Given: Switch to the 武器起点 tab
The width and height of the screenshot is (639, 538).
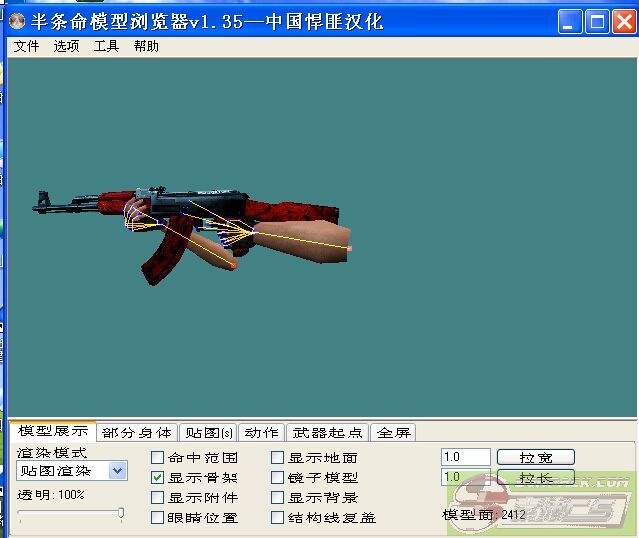Looking at the screenshot, I should tap(327, 432).
